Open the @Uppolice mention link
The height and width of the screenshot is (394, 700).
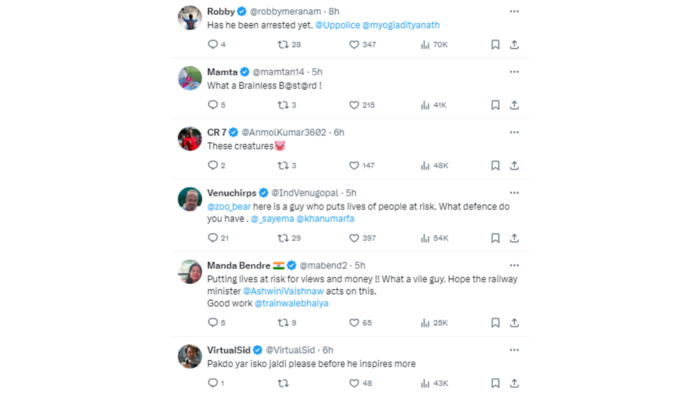(x=338, y=25)
